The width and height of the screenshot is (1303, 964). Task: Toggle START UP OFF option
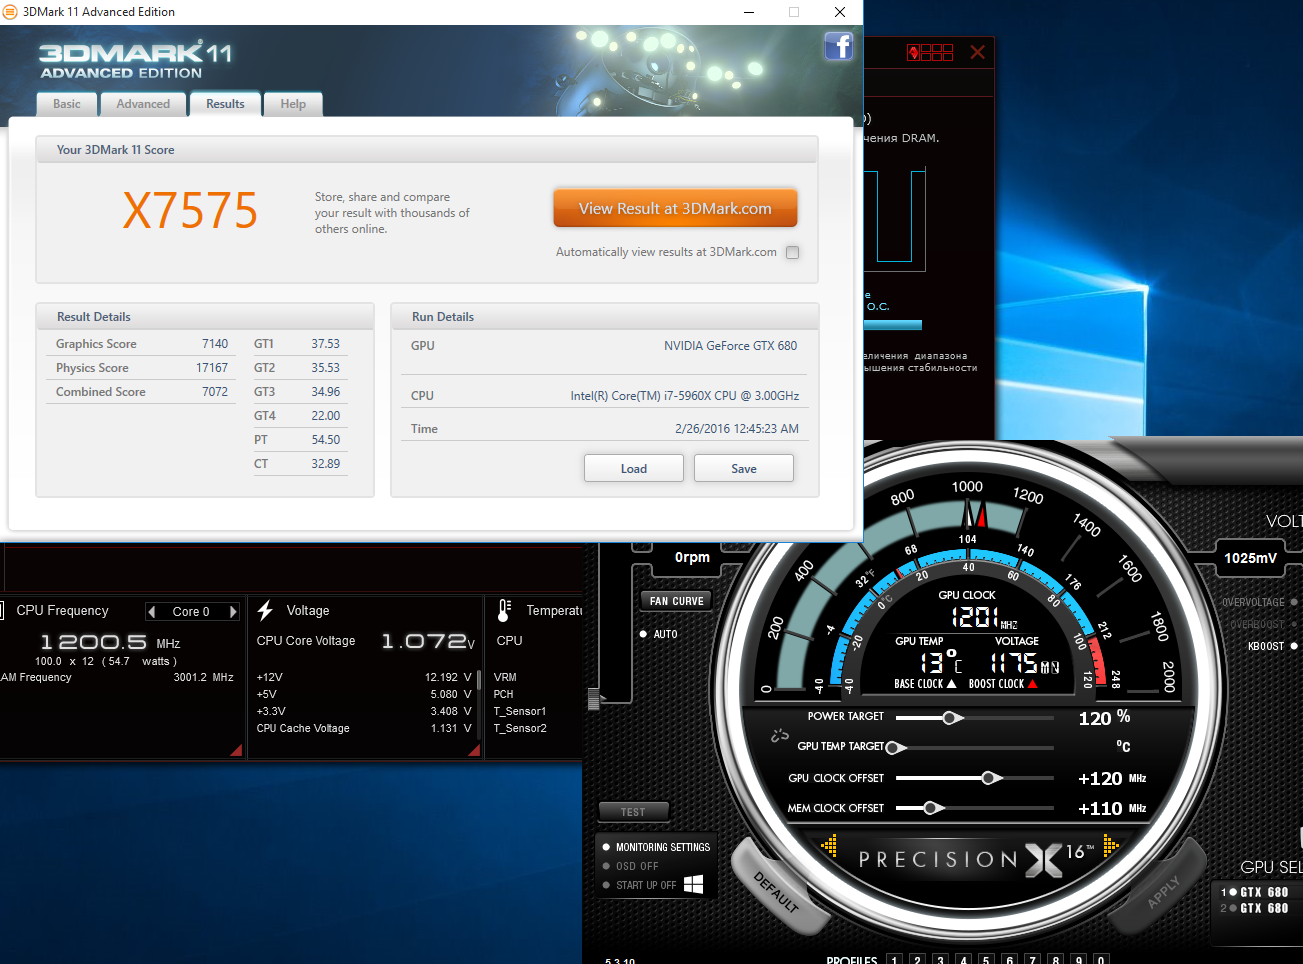pyautogui.click(x=606, y=885)
